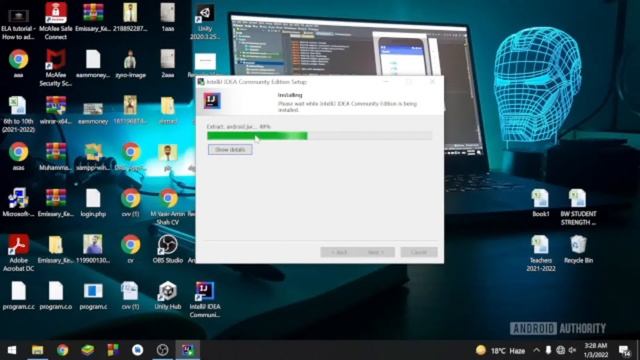This screenshot has height=360, width=640.
Task: Select the zyro-image desktop icon
Action: [x=130, y=64]
